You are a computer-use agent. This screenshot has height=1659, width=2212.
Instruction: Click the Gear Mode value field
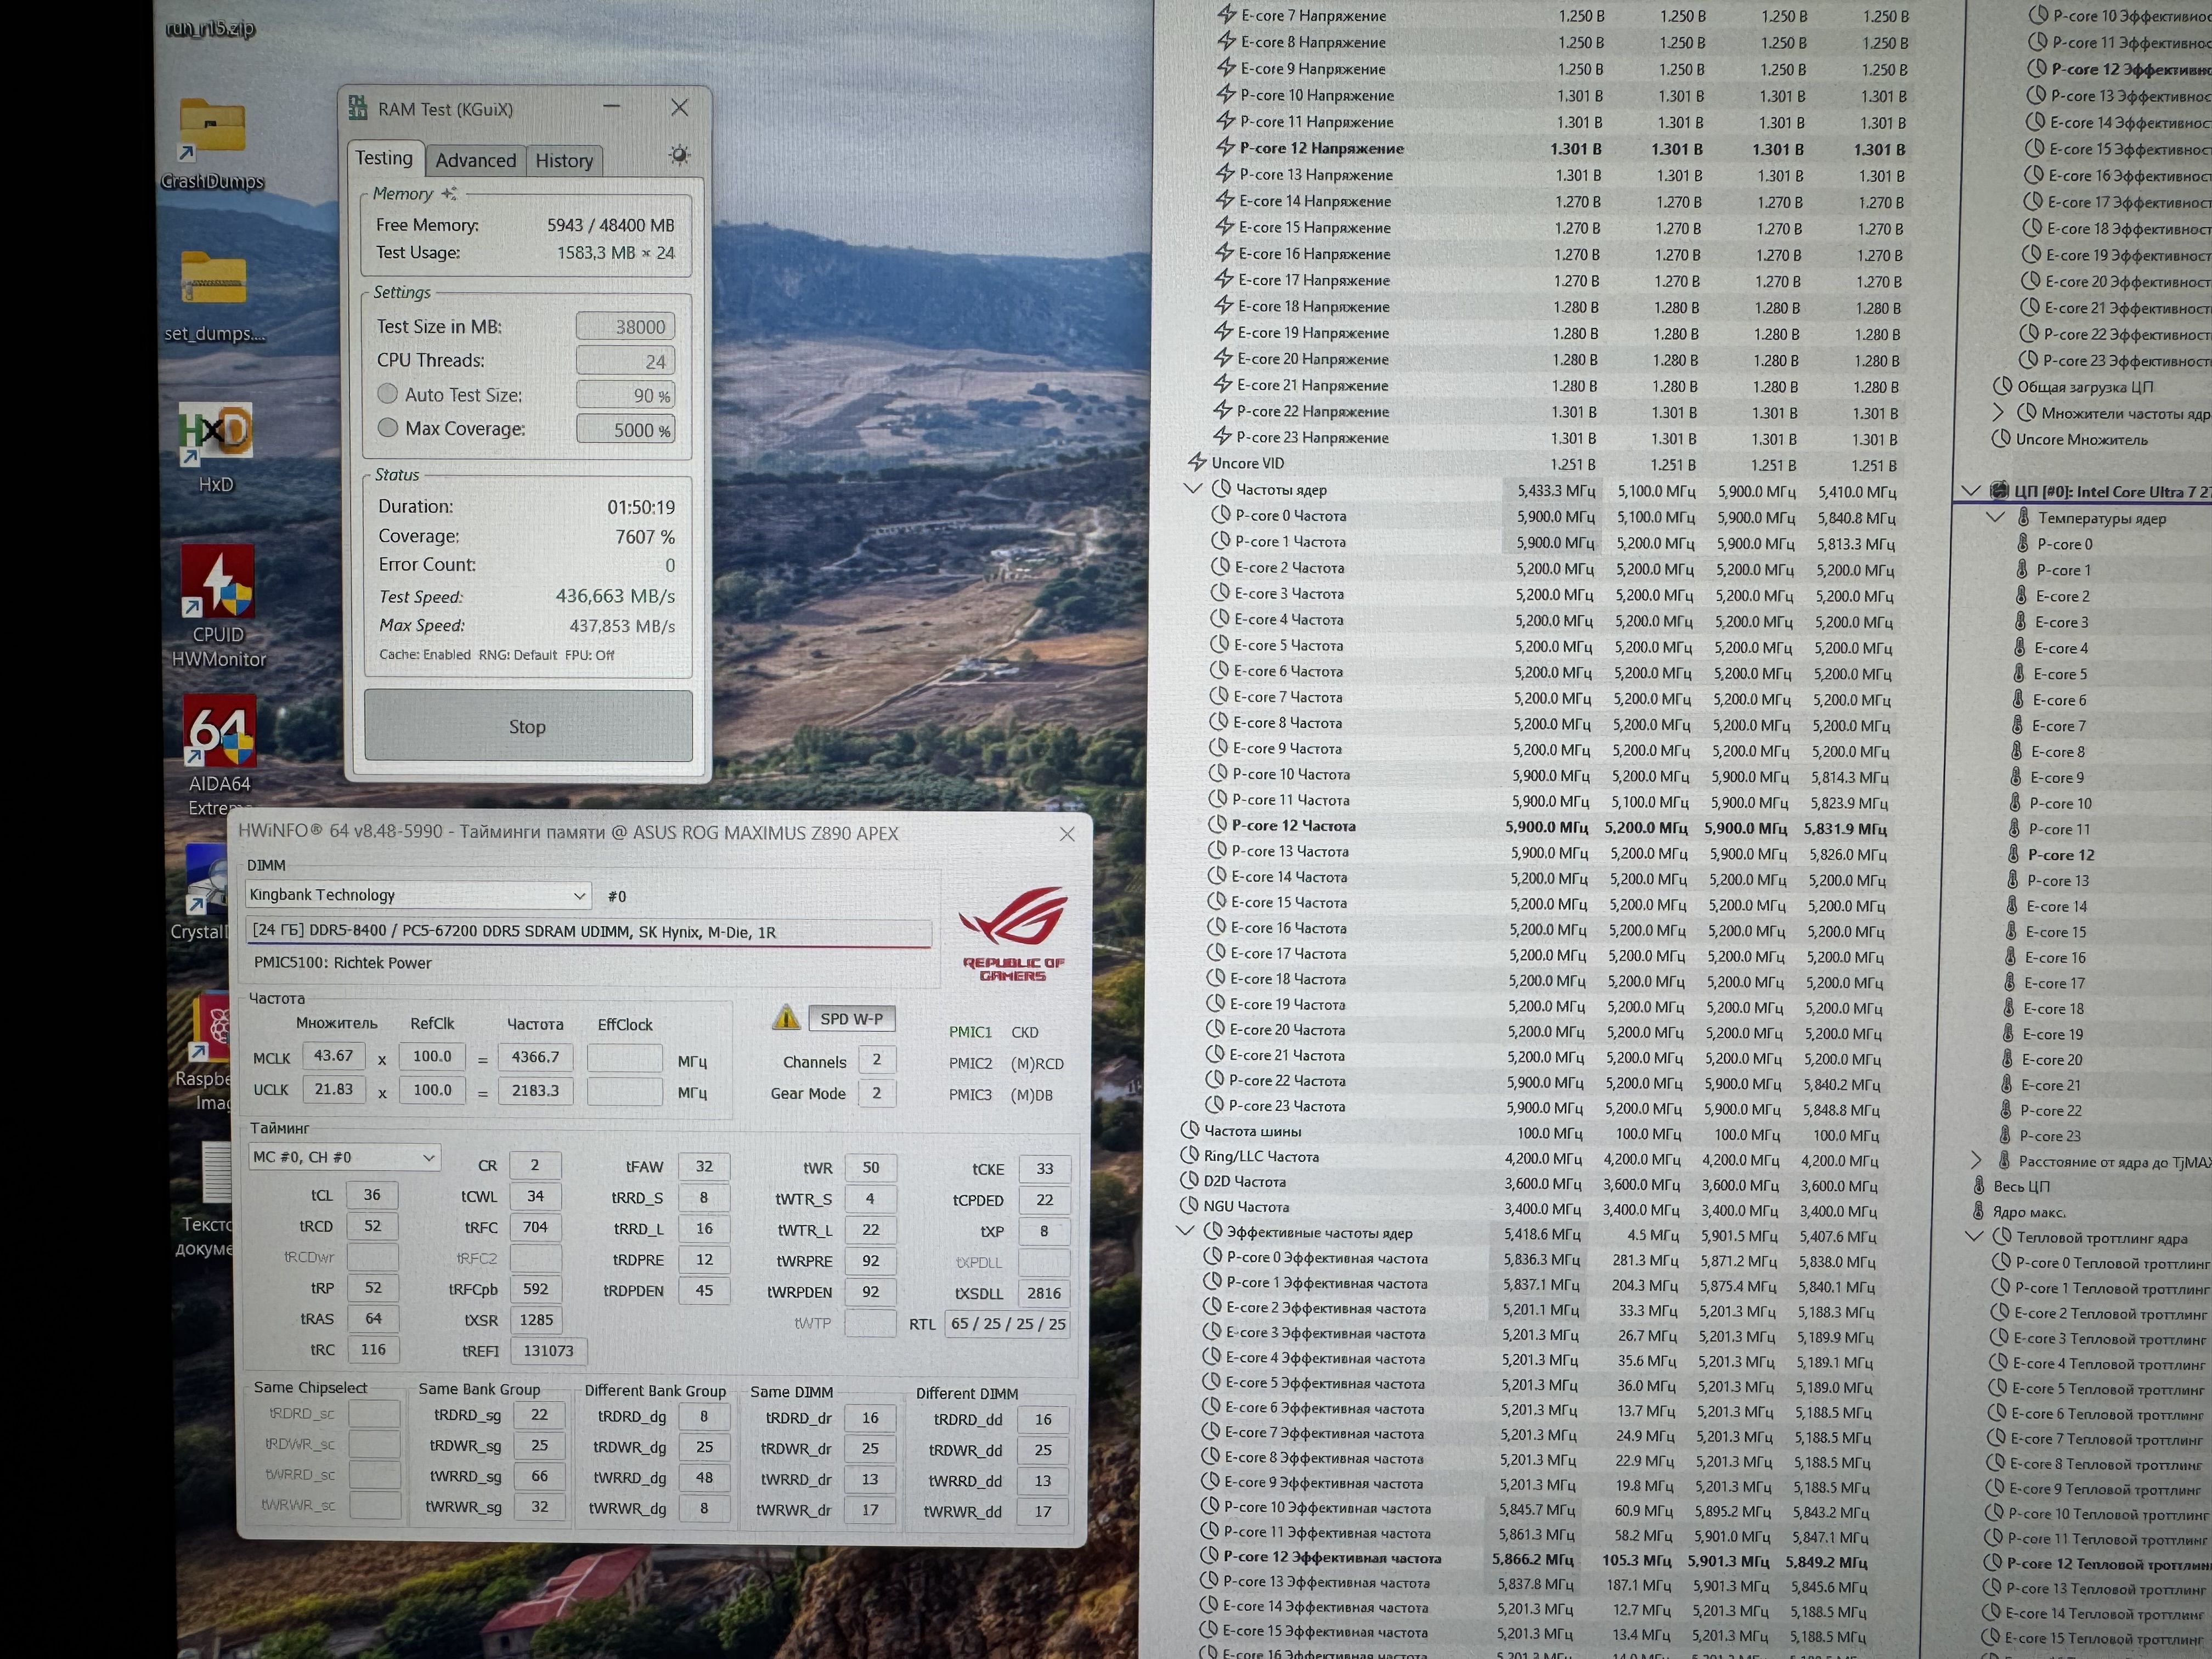[x=877, y=1093]
